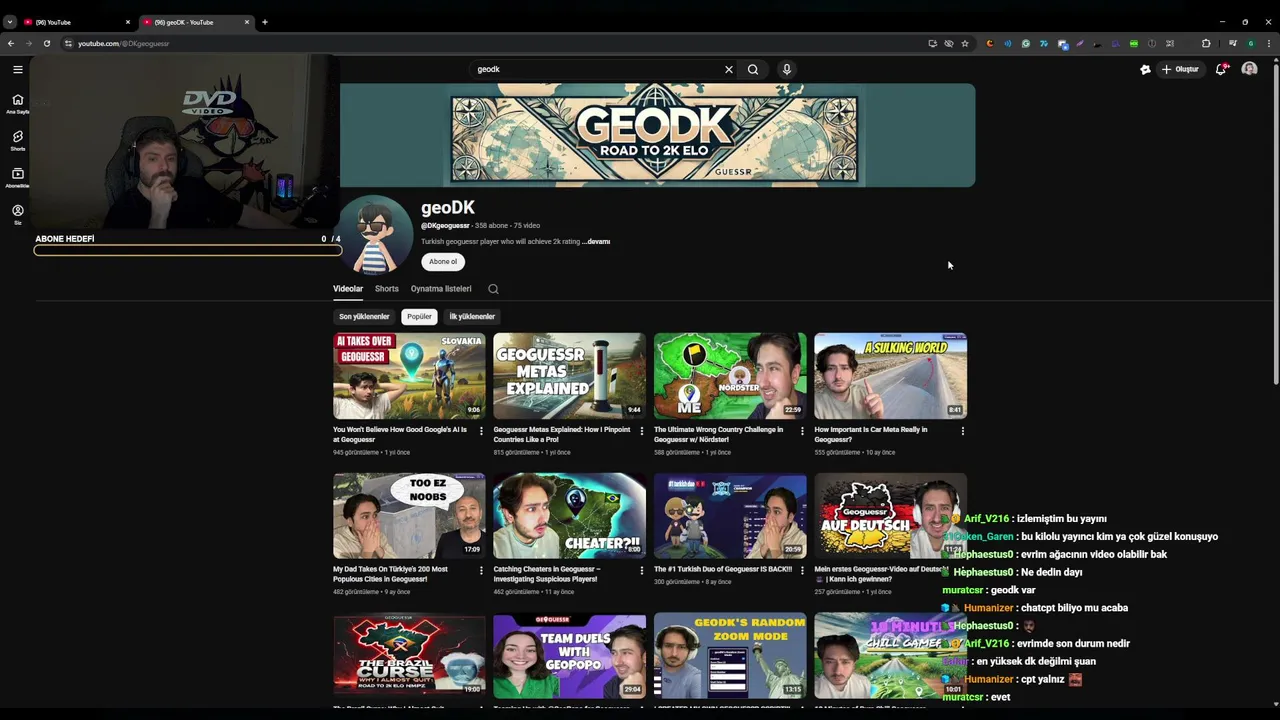Open YouTube notifications bell
Image resolution: width=1280 pixels, height=720 pixels.
point(1221,69)
